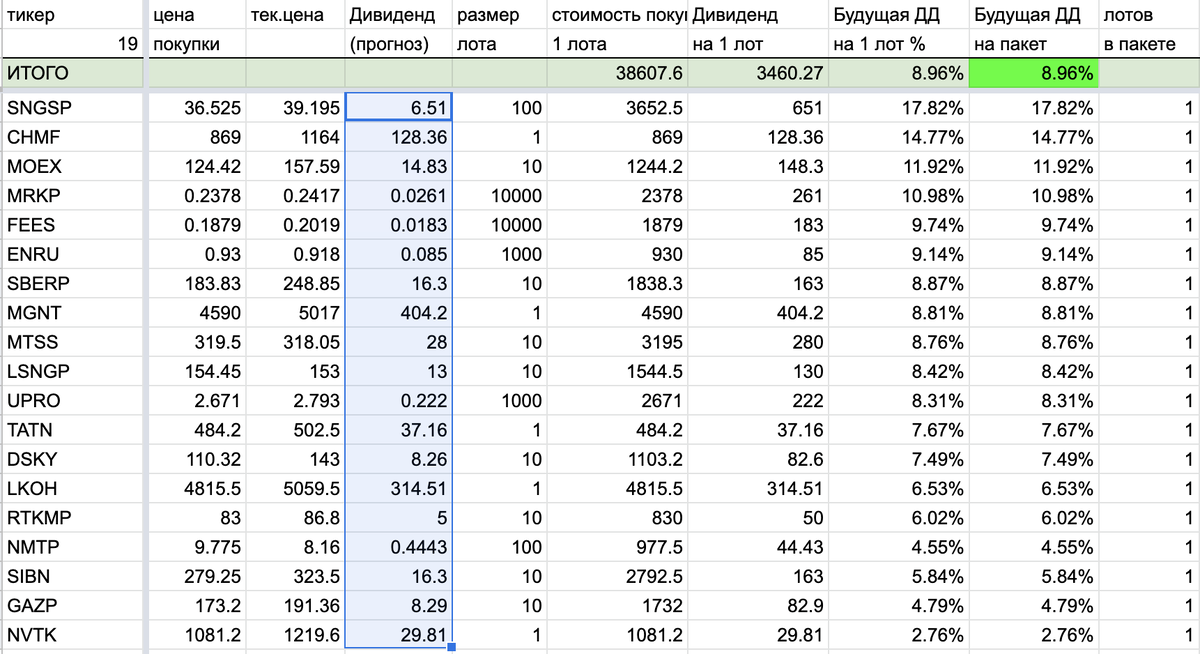The width and height of the screenshot is (1200, 654).
Task: Select MOEX dividend per lot 148.3
Action: pyautogui.click(x=759, y=166)
